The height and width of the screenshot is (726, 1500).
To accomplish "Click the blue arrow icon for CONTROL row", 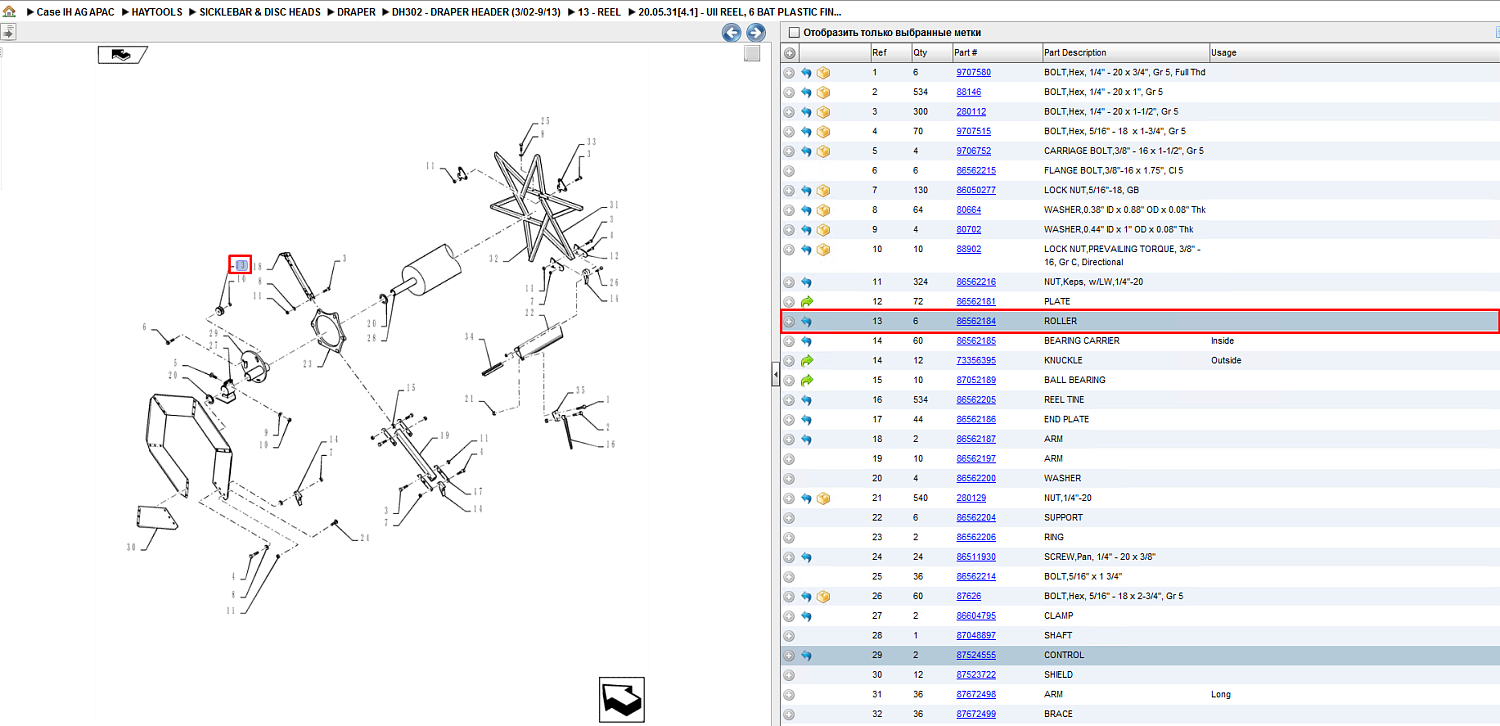I will (806, 655).
